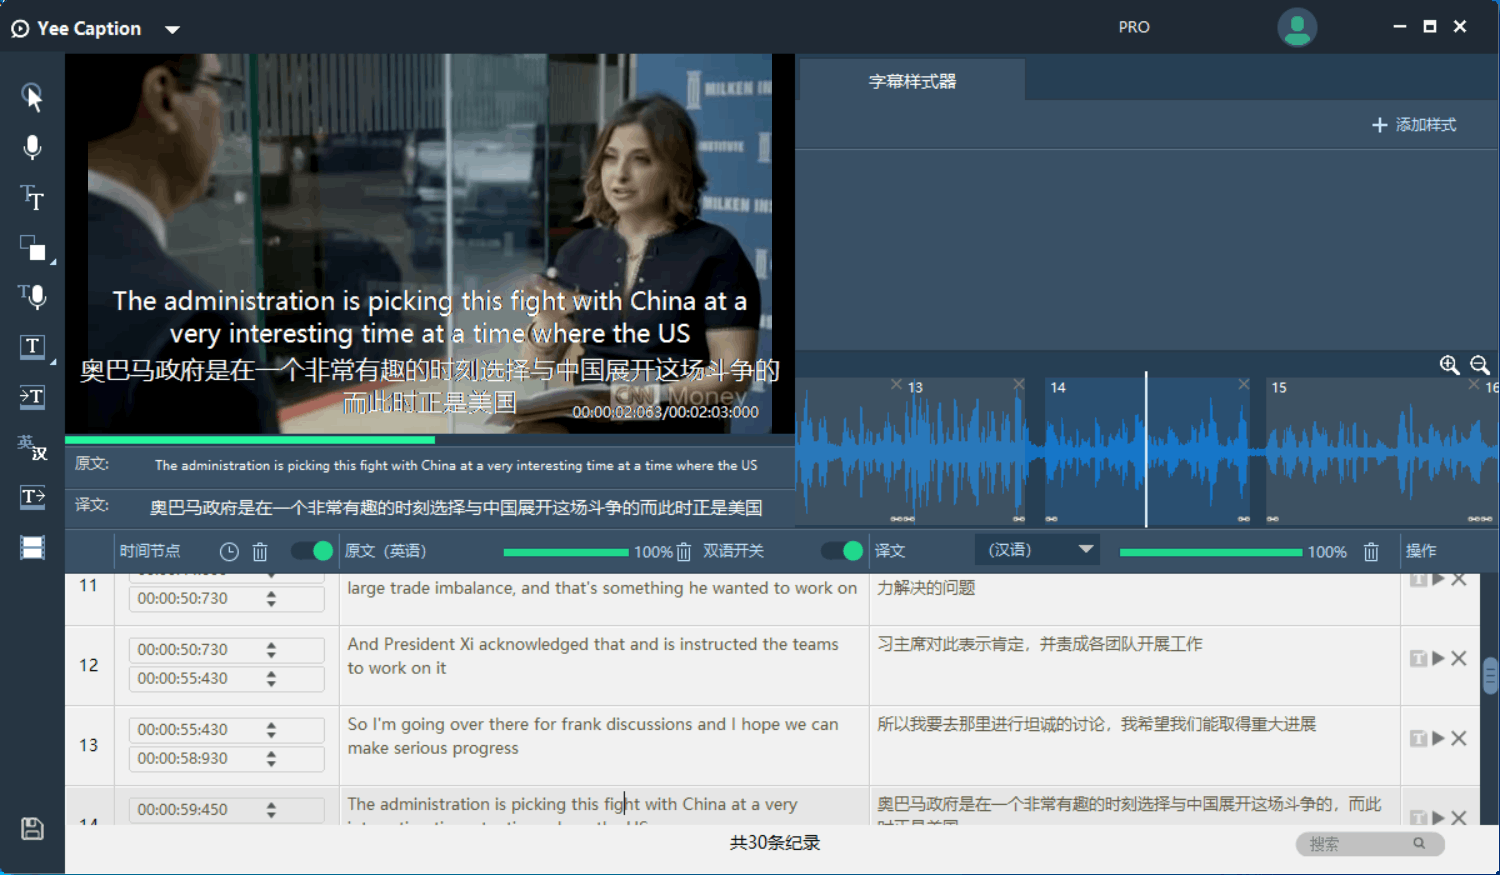Click trash icon beside 译文 100% slider
1500x875 pixels.
[x=1371, y=552]
